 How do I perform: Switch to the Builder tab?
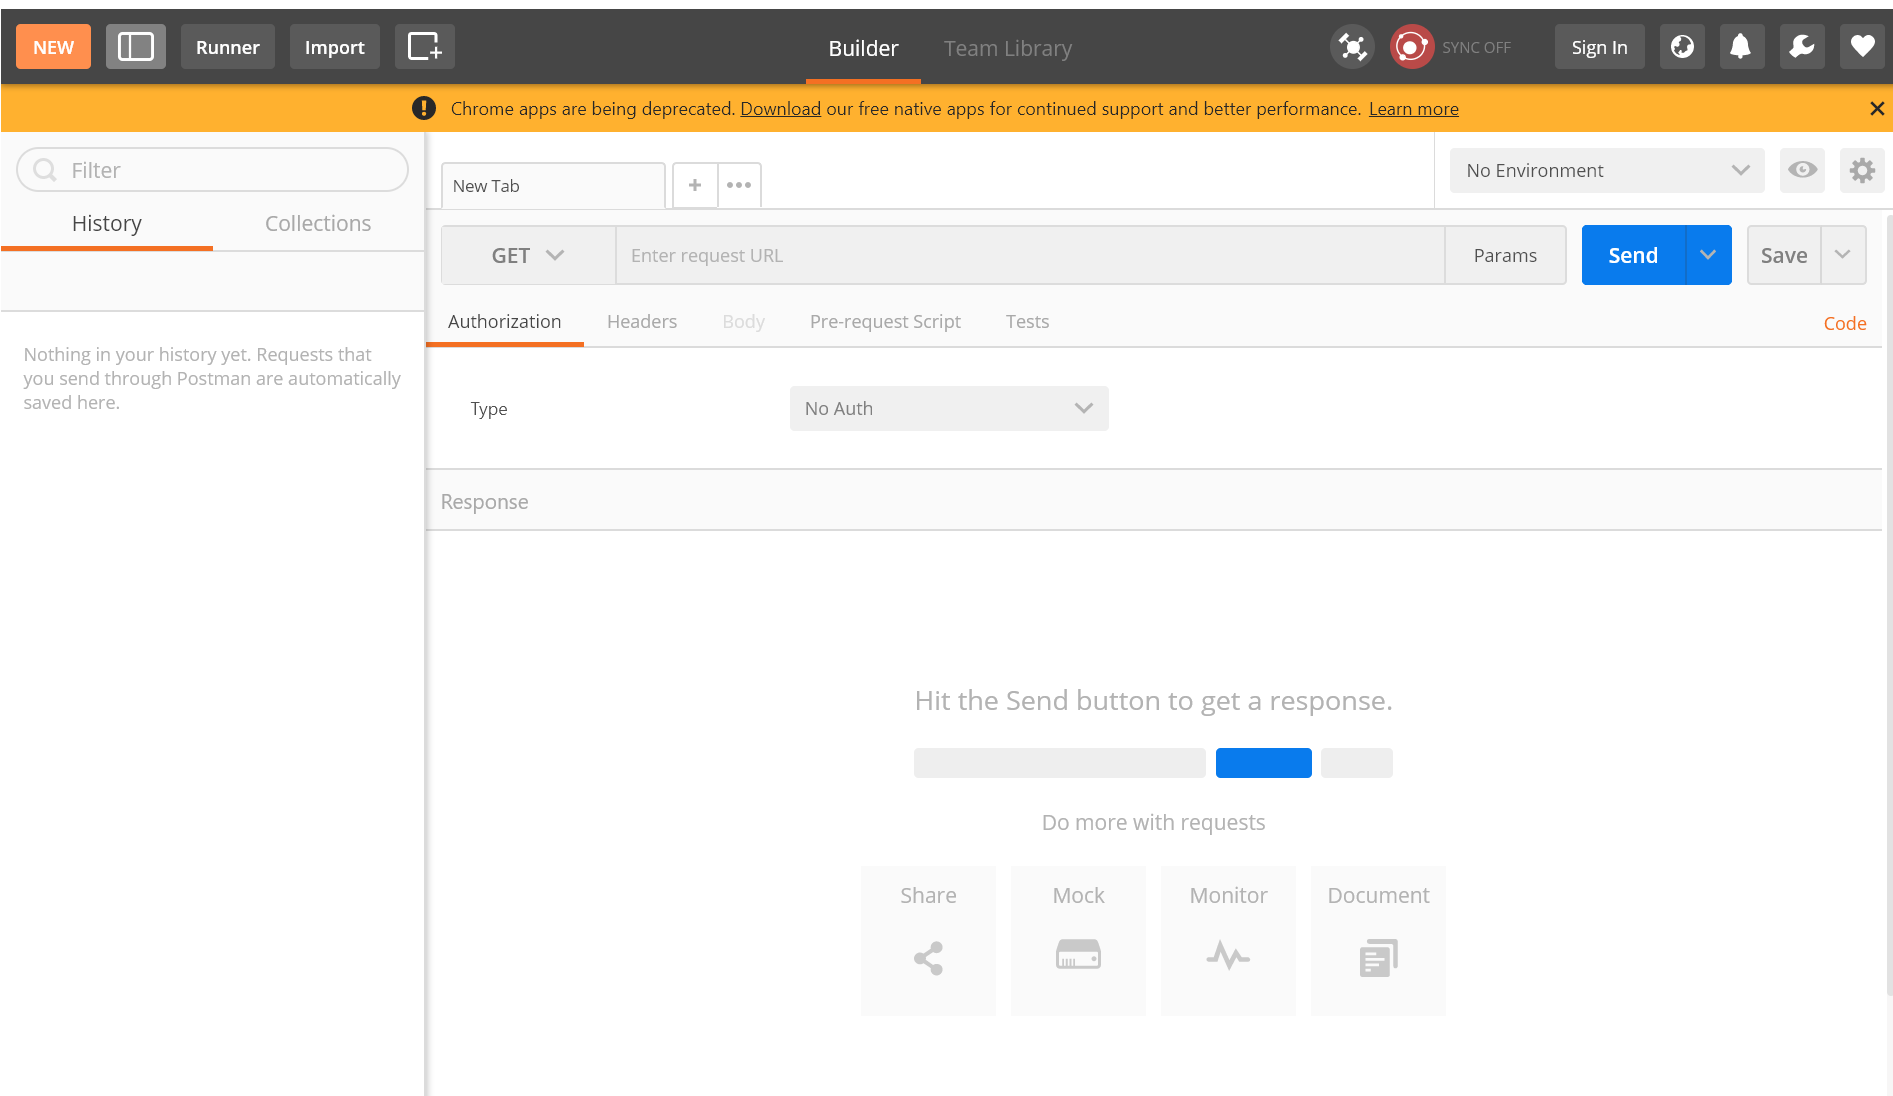(863, 48)
